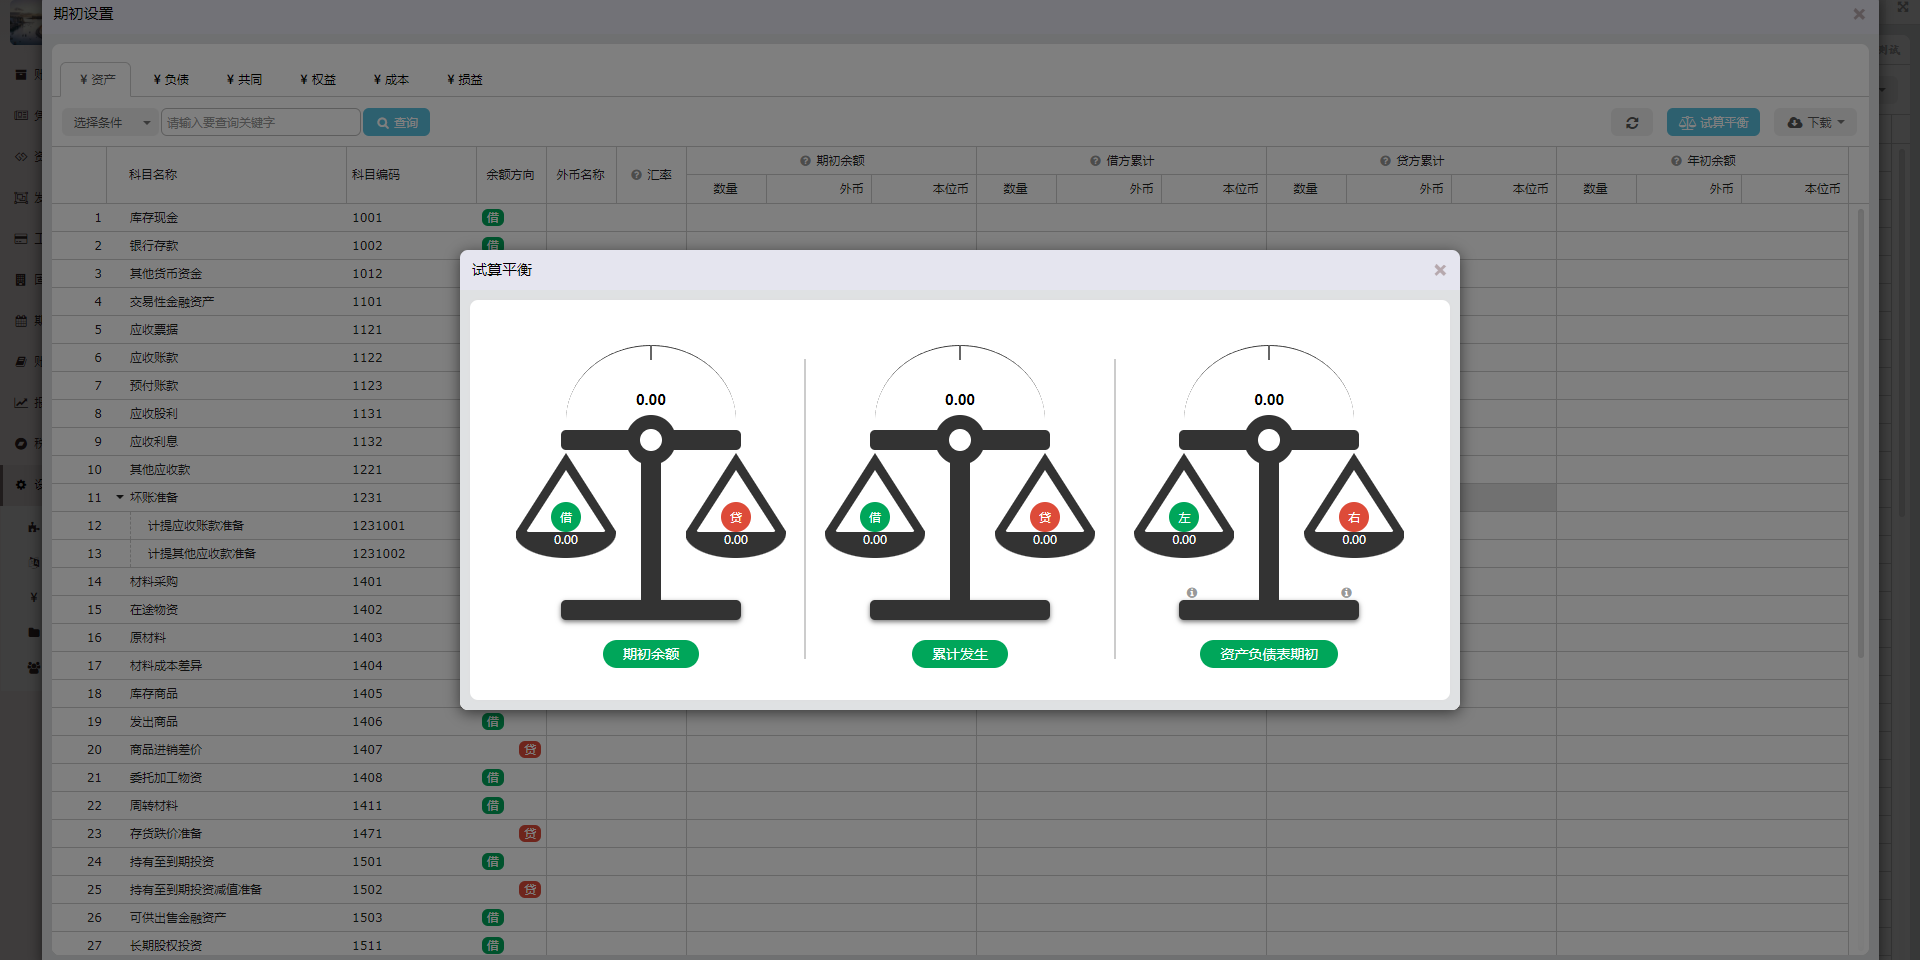Click red 贷 badge on 累计发生 scale
The image size is (1920, 960).
pyautogui.click(x=1044, y=517)
